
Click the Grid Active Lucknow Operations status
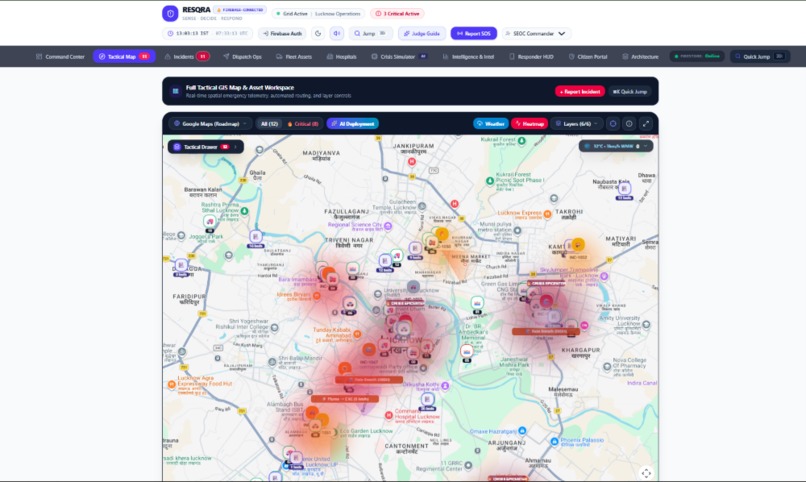[318, 13]
